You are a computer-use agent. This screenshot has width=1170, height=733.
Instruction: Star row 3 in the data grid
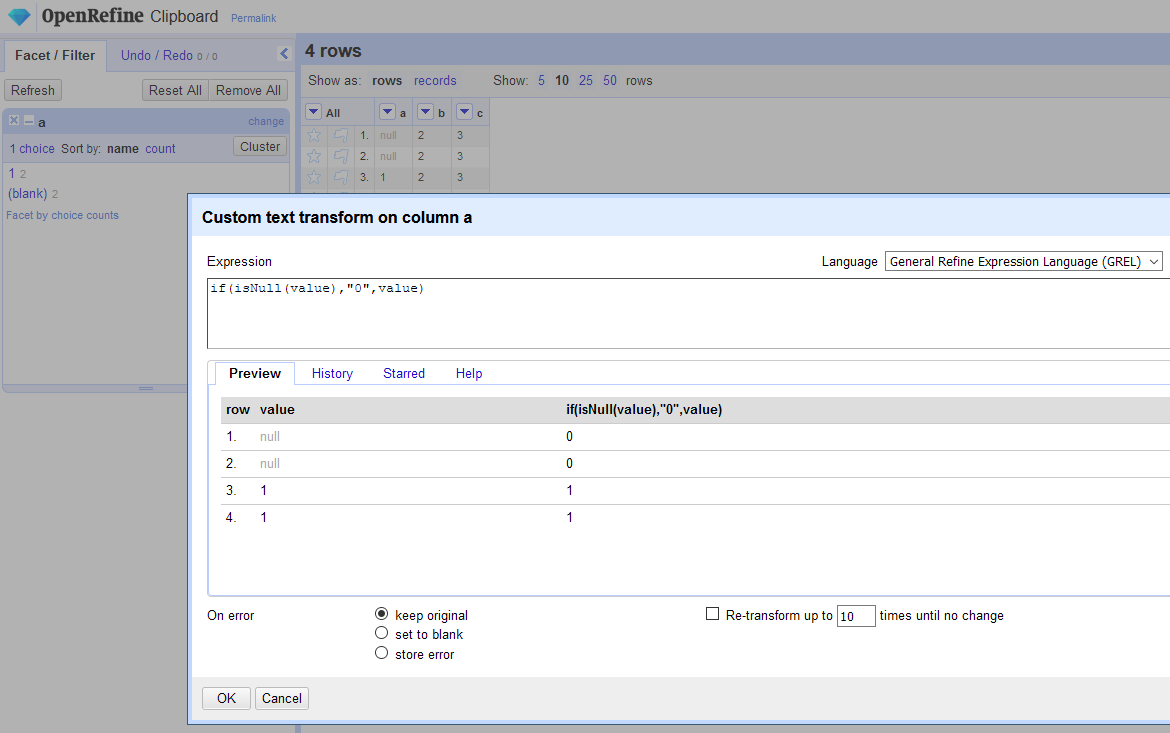click(314, 177)
